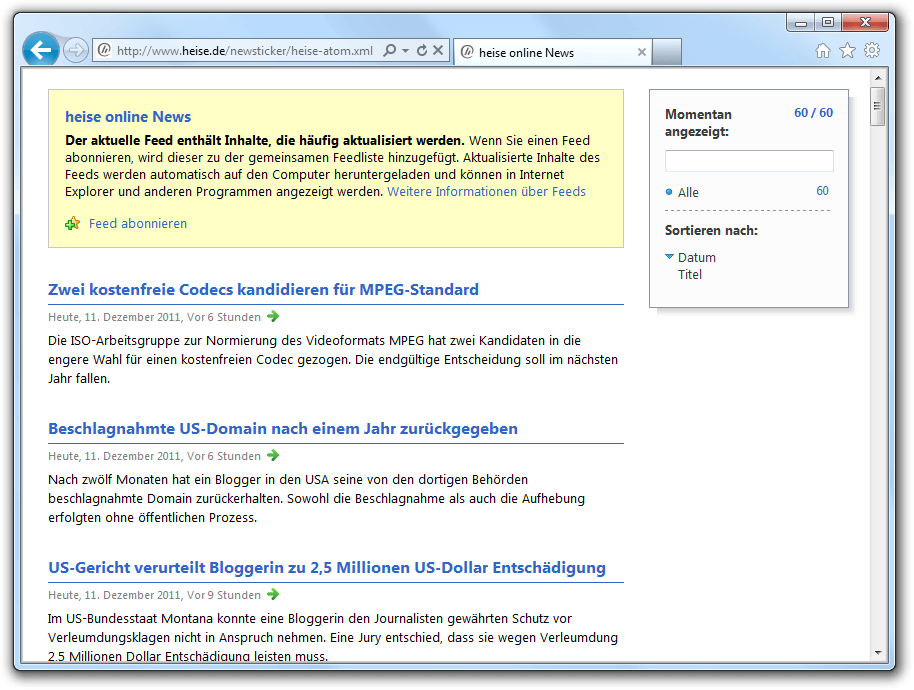
Task: Click the search magnifier in the address bar
Action: pos(389,51)
